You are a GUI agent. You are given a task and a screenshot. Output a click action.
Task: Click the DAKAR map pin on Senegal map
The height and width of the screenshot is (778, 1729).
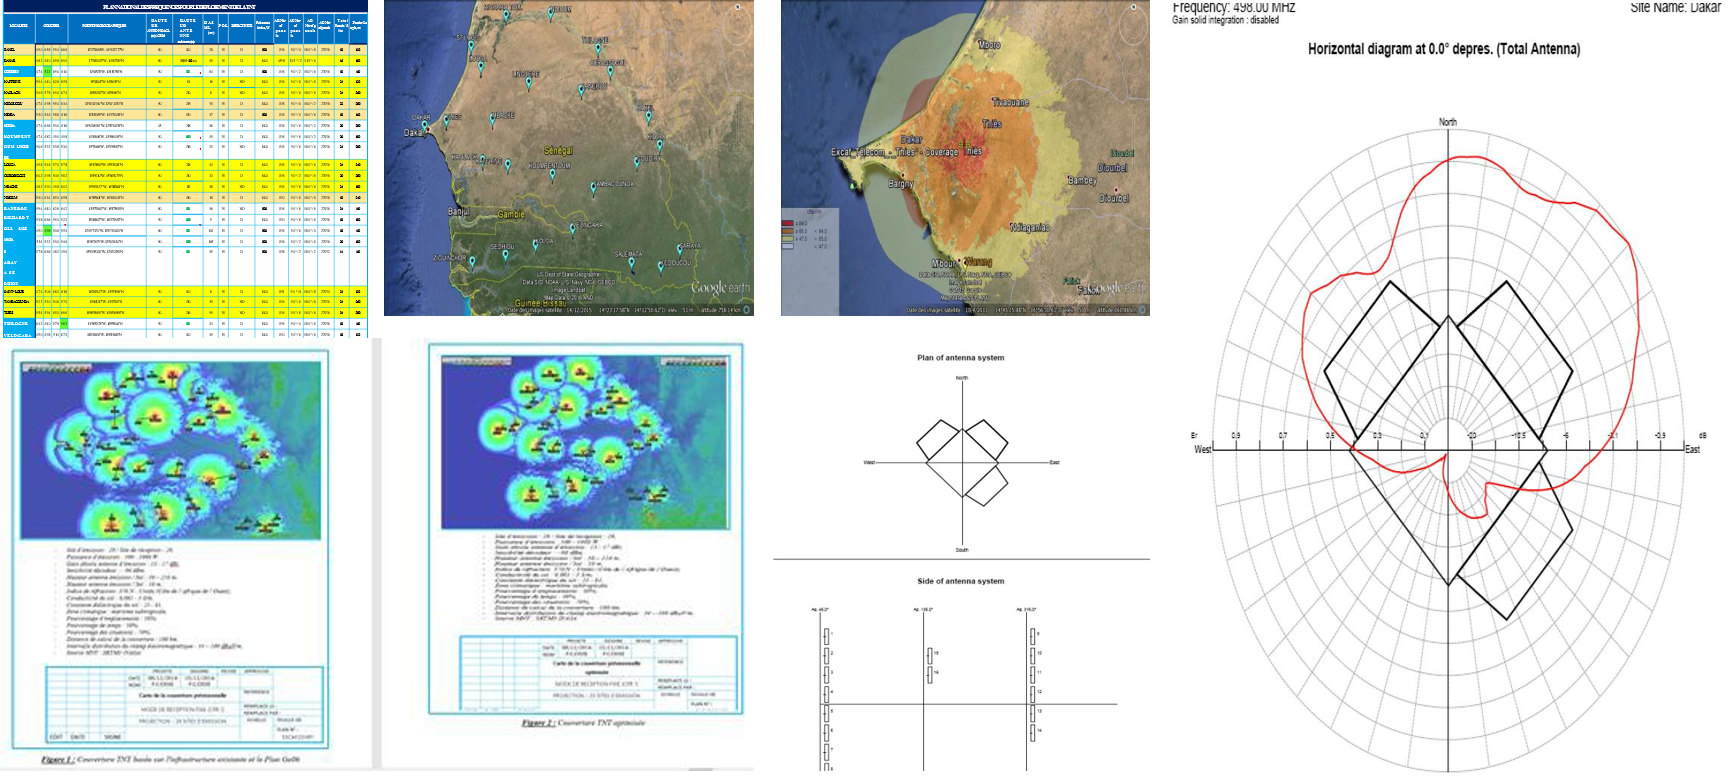pos(423,124)
